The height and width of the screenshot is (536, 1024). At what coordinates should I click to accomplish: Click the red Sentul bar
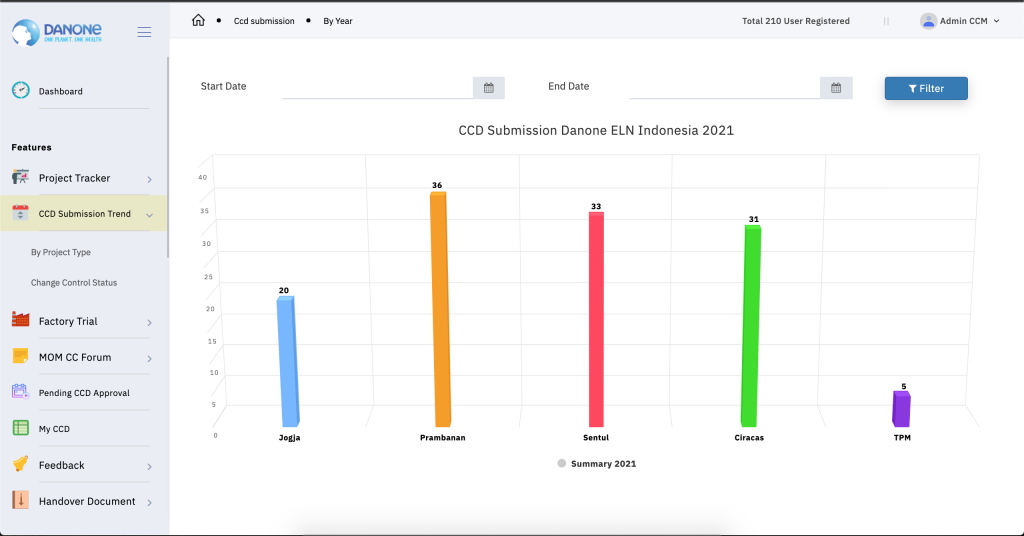click(596, 319)
